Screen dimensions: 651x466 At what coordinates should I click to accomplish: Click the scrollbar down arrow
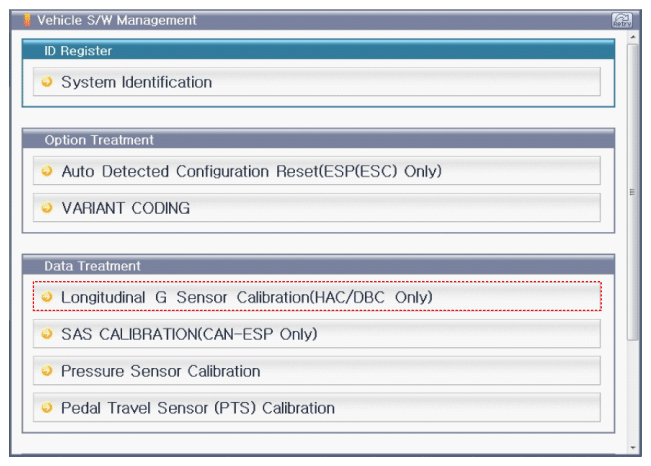coord(633,448)
